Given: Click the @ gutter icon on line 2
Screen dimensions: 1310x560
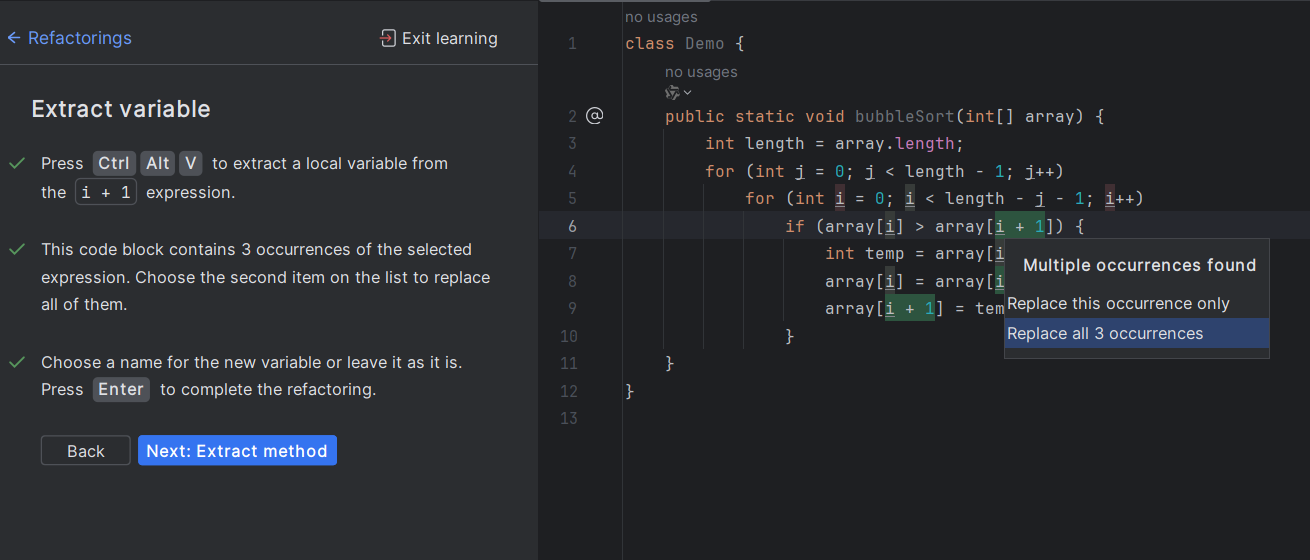Looking at the screenshot, I should (x=594, y=116).
